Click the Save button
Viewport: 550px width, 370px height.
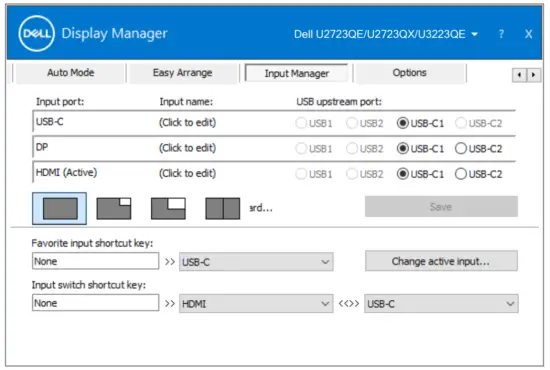tap(441, 207)
